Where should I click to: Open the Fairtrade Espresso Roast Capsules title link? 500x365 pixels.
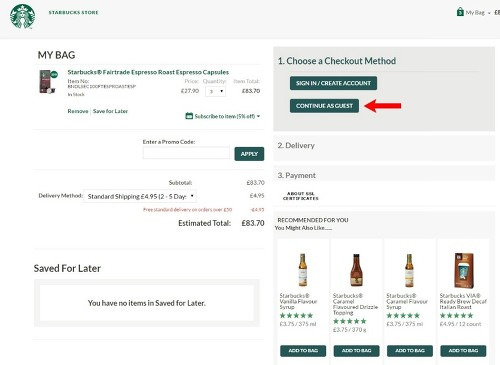[x=148, y=72]
